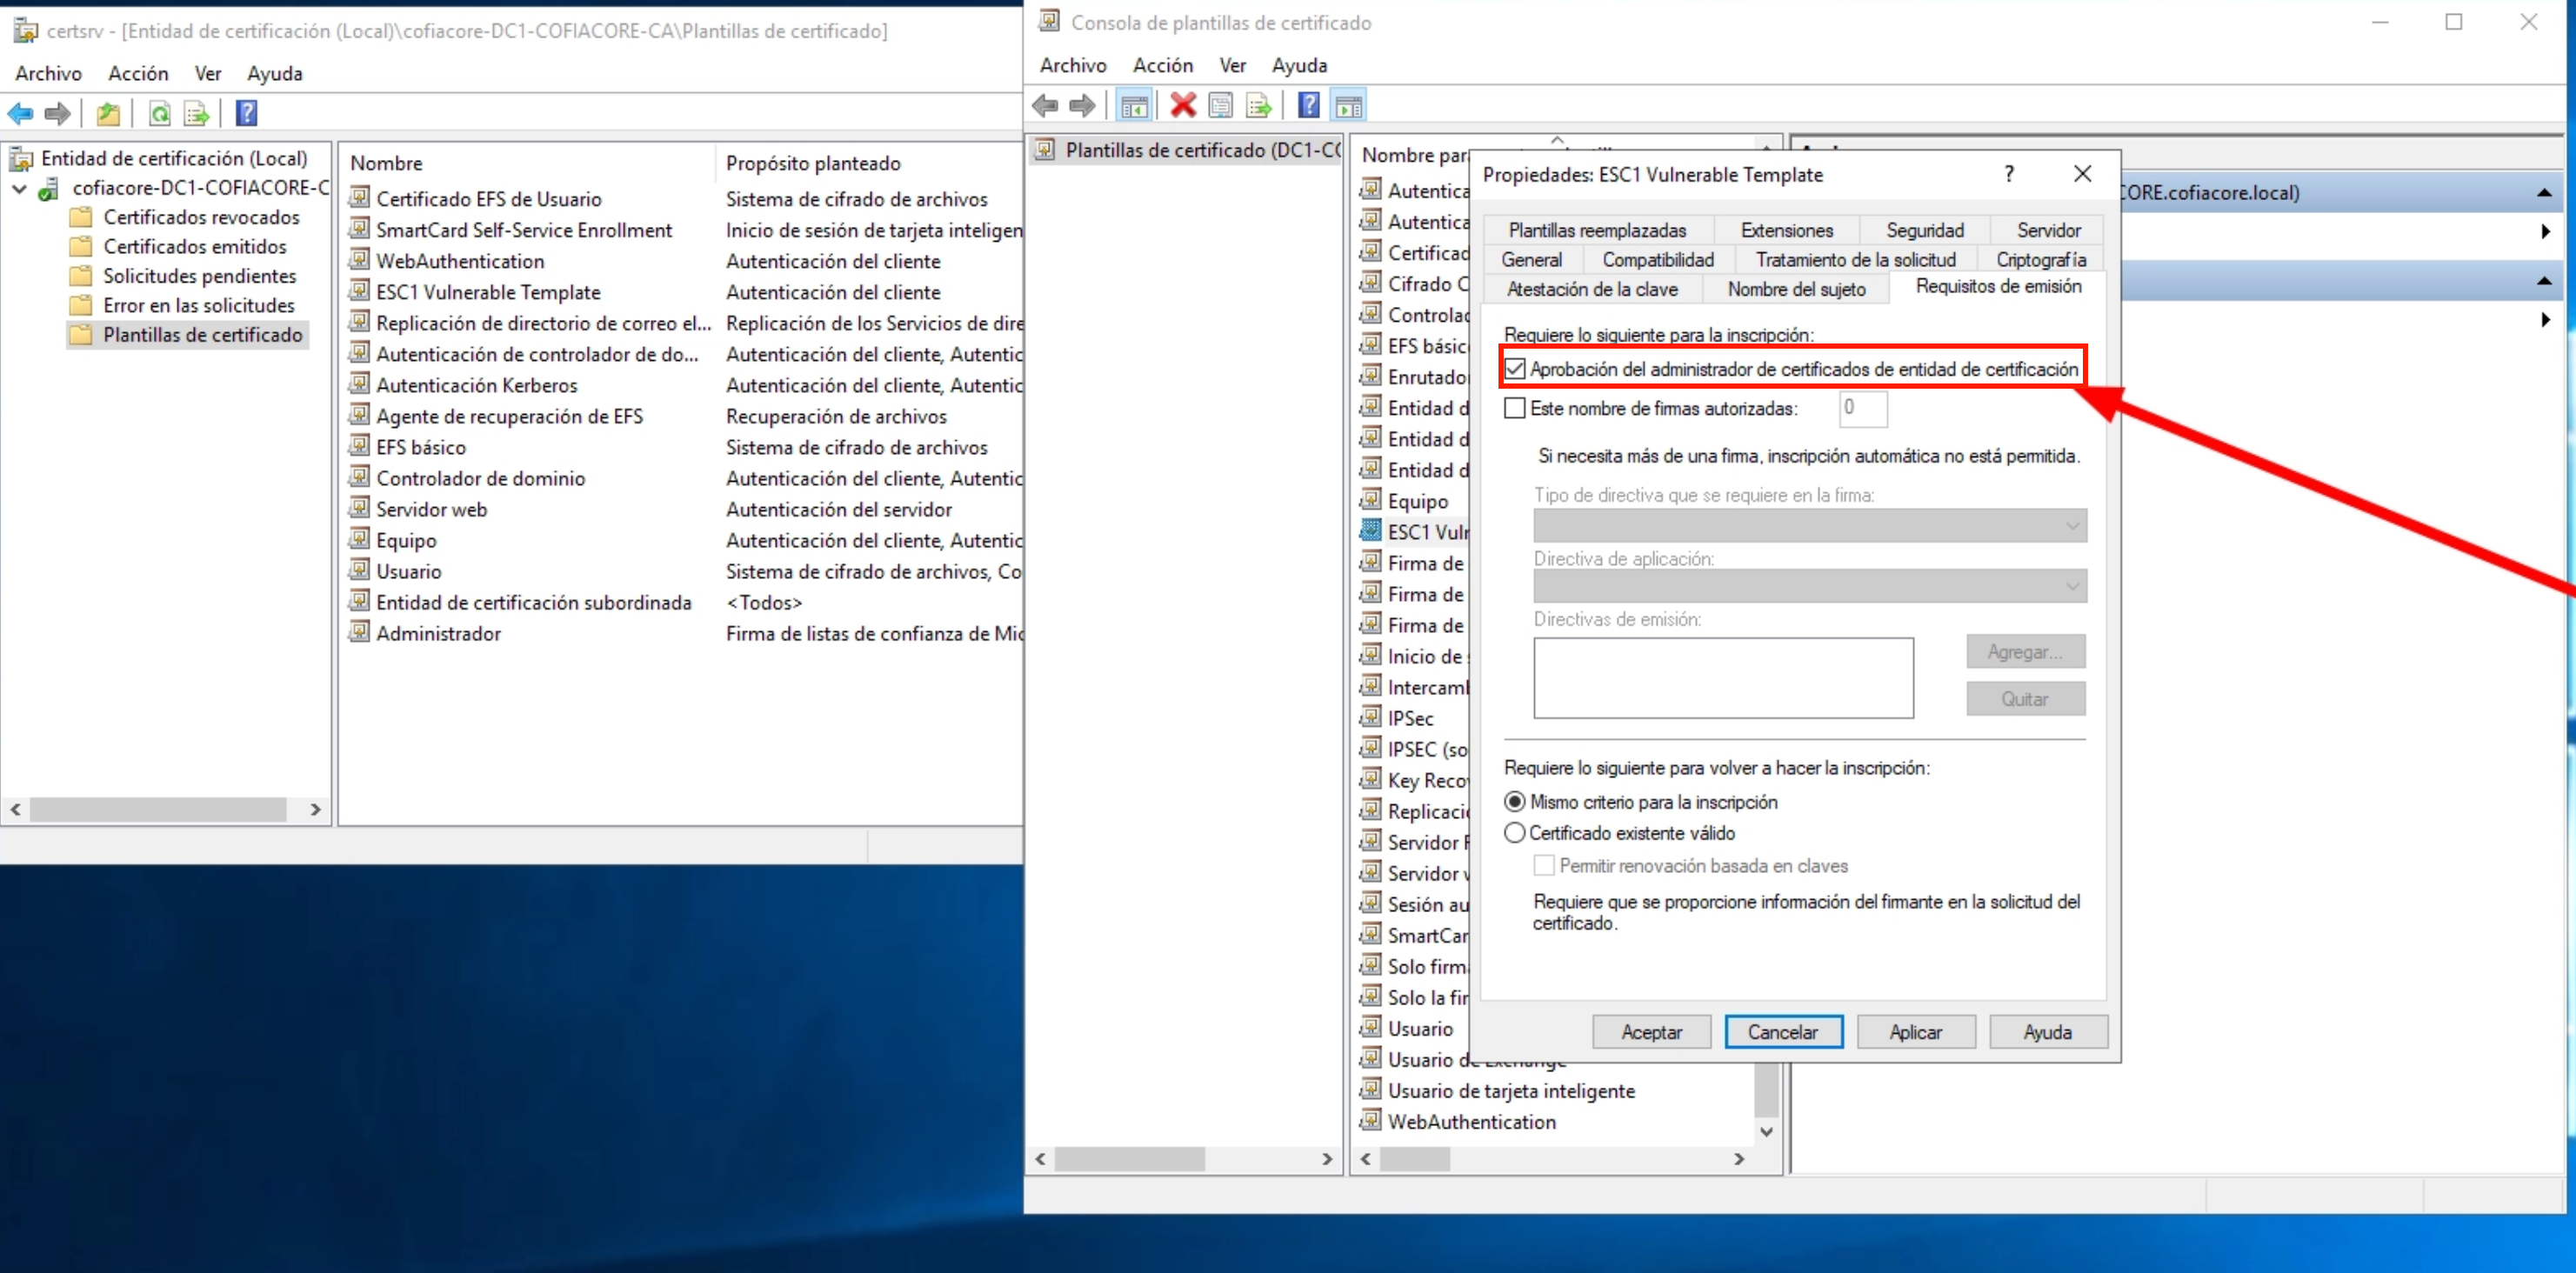This screenshot has width=2576, height=1273.
Task: Click the Error en las solicitudes folder icon
Action: (81, 305)
